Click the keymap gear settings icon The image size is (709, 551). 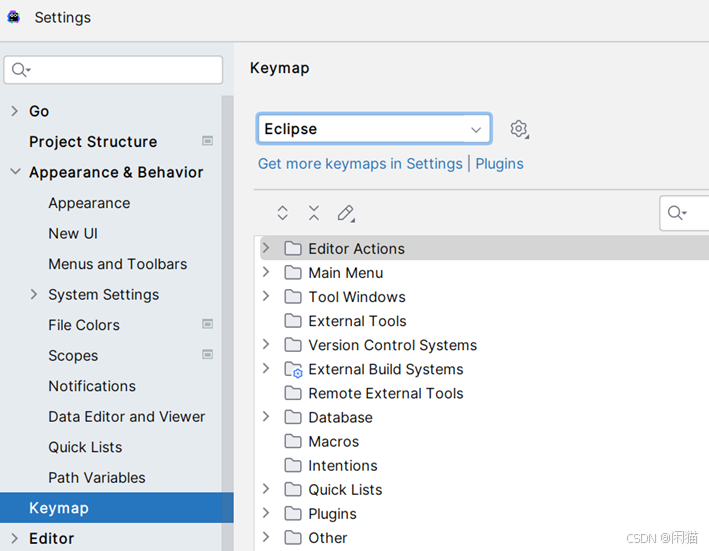(x=518, y=129)
